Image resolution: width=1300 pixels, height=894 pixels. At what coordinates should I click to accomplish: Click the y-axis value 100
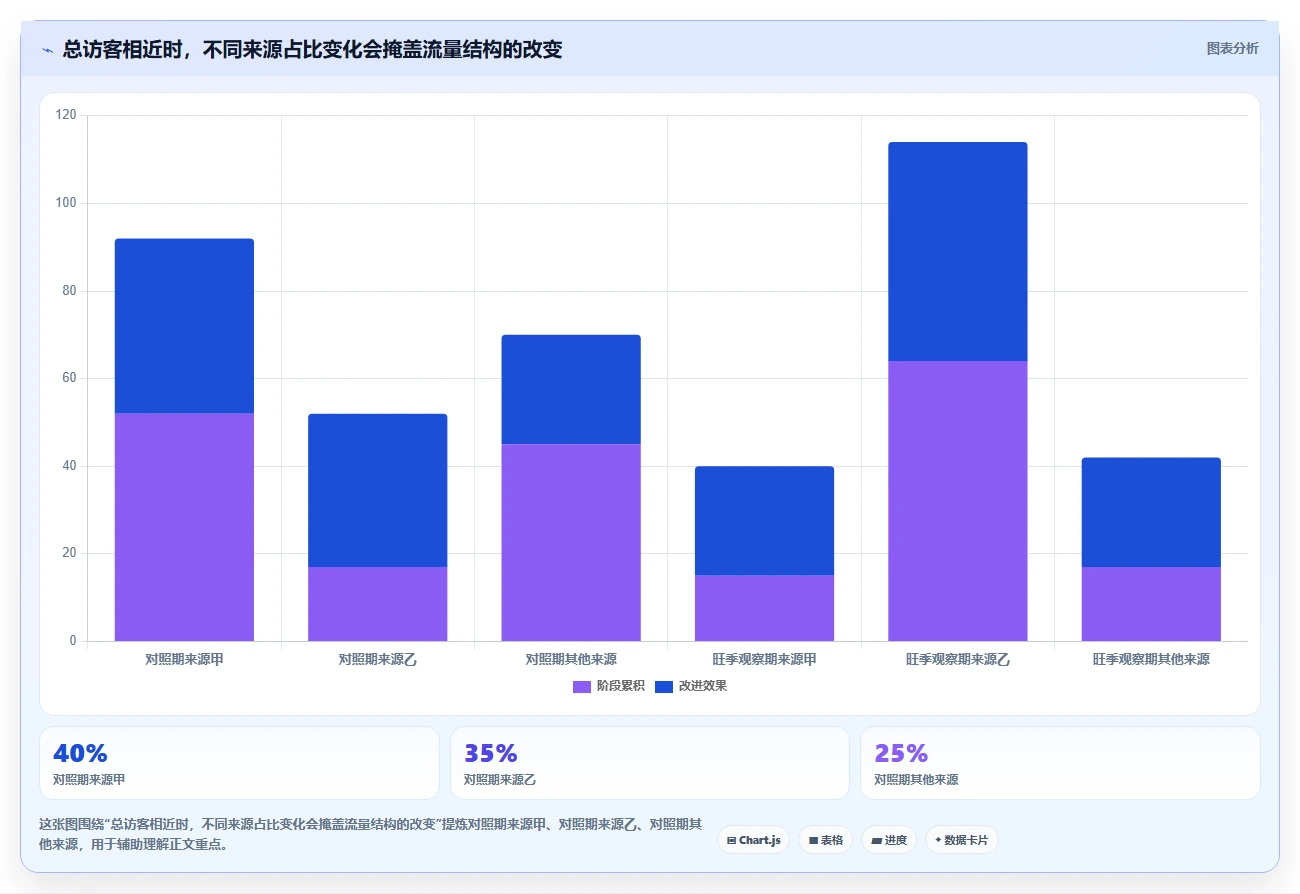point(66,203)
